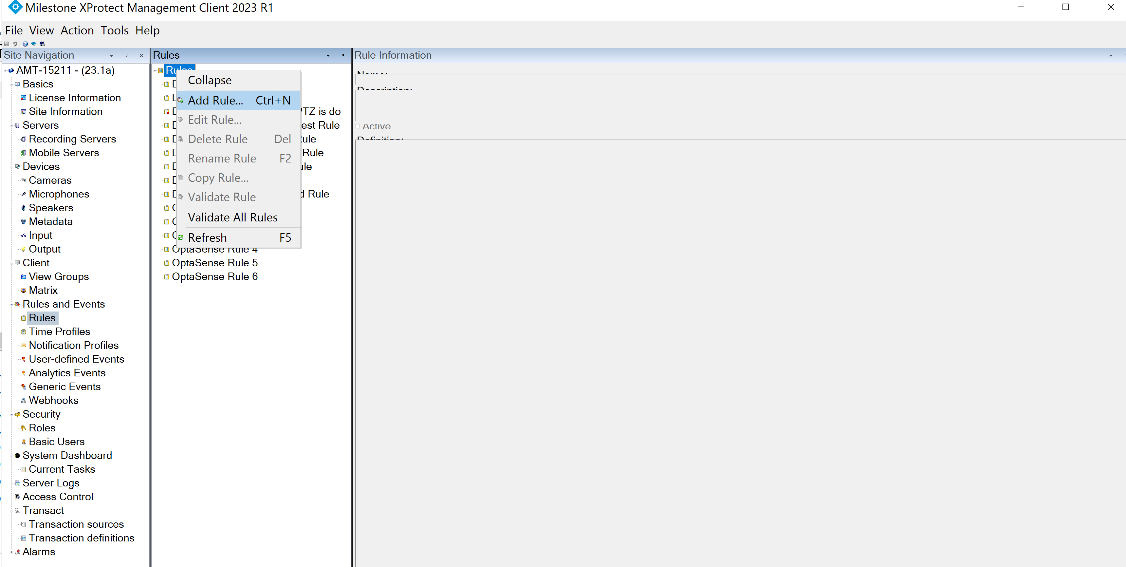Image resolution: width=1126 pixels, height=567 pixels.
Task: Select OptaSense Rule 6 in rules list
Action: (x=215, y=276)
